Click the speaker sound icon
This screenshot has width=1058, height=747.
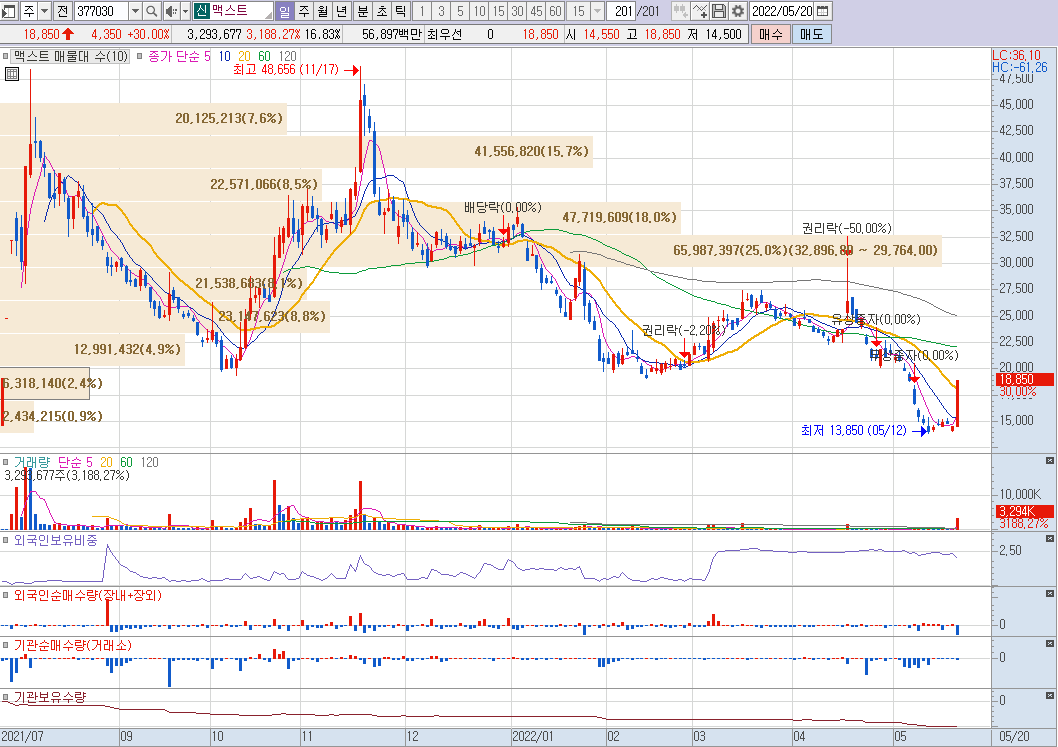[171, 11]
